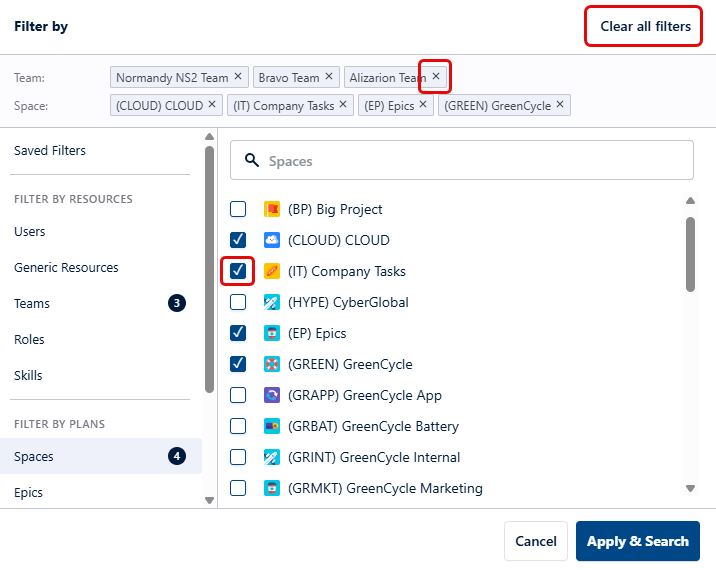Click the Cancel button

pyautogui.click(x=536, y=541)
